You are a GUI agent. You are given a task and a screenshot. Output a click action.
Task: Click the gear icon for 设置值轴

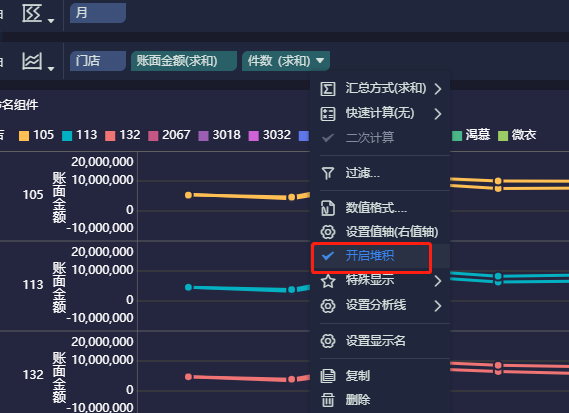pyautogui.click(x=328, y=232)
